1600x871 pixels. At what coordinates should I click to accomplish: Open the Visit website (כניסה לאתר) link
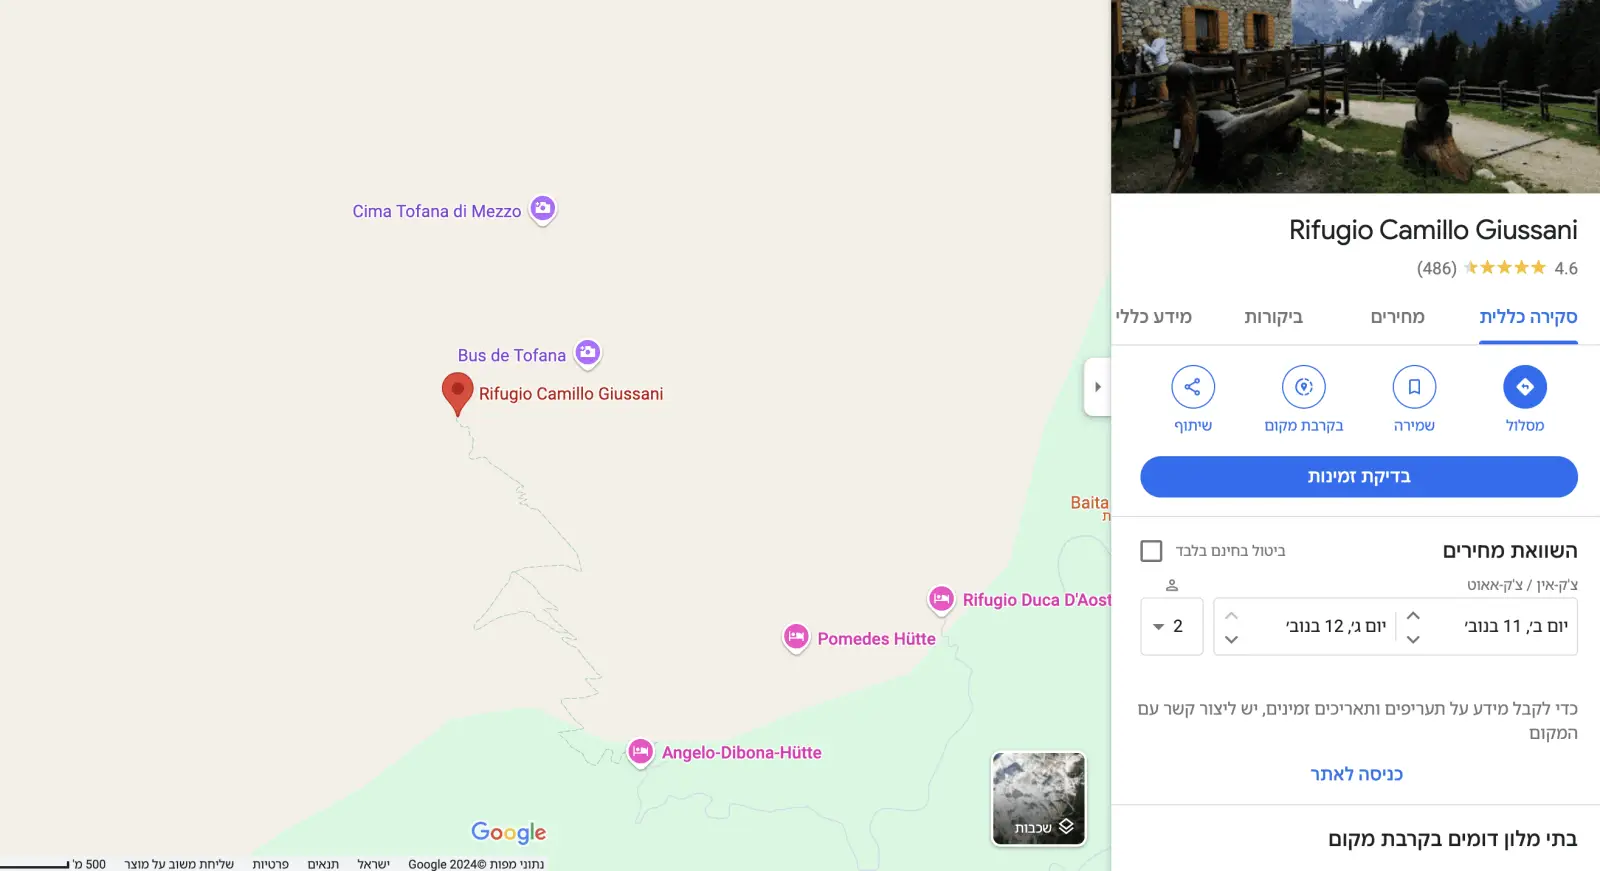[x=1356, y=774]
